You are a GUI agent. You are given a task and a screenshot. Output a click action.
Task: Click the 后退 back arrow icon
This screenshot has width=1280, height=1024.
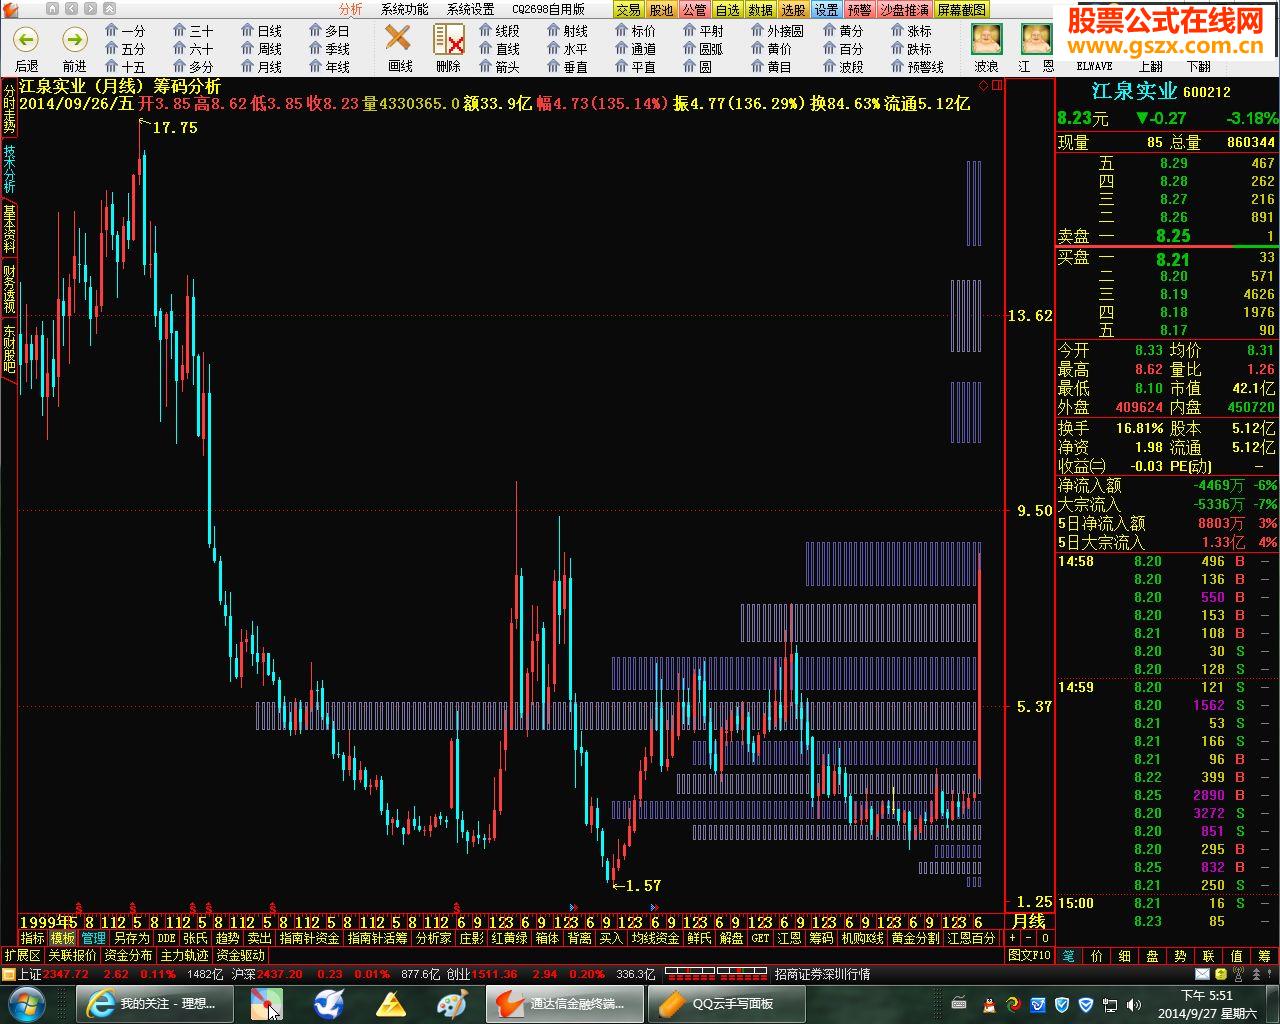pyautogui.click(x=26, y=40)
